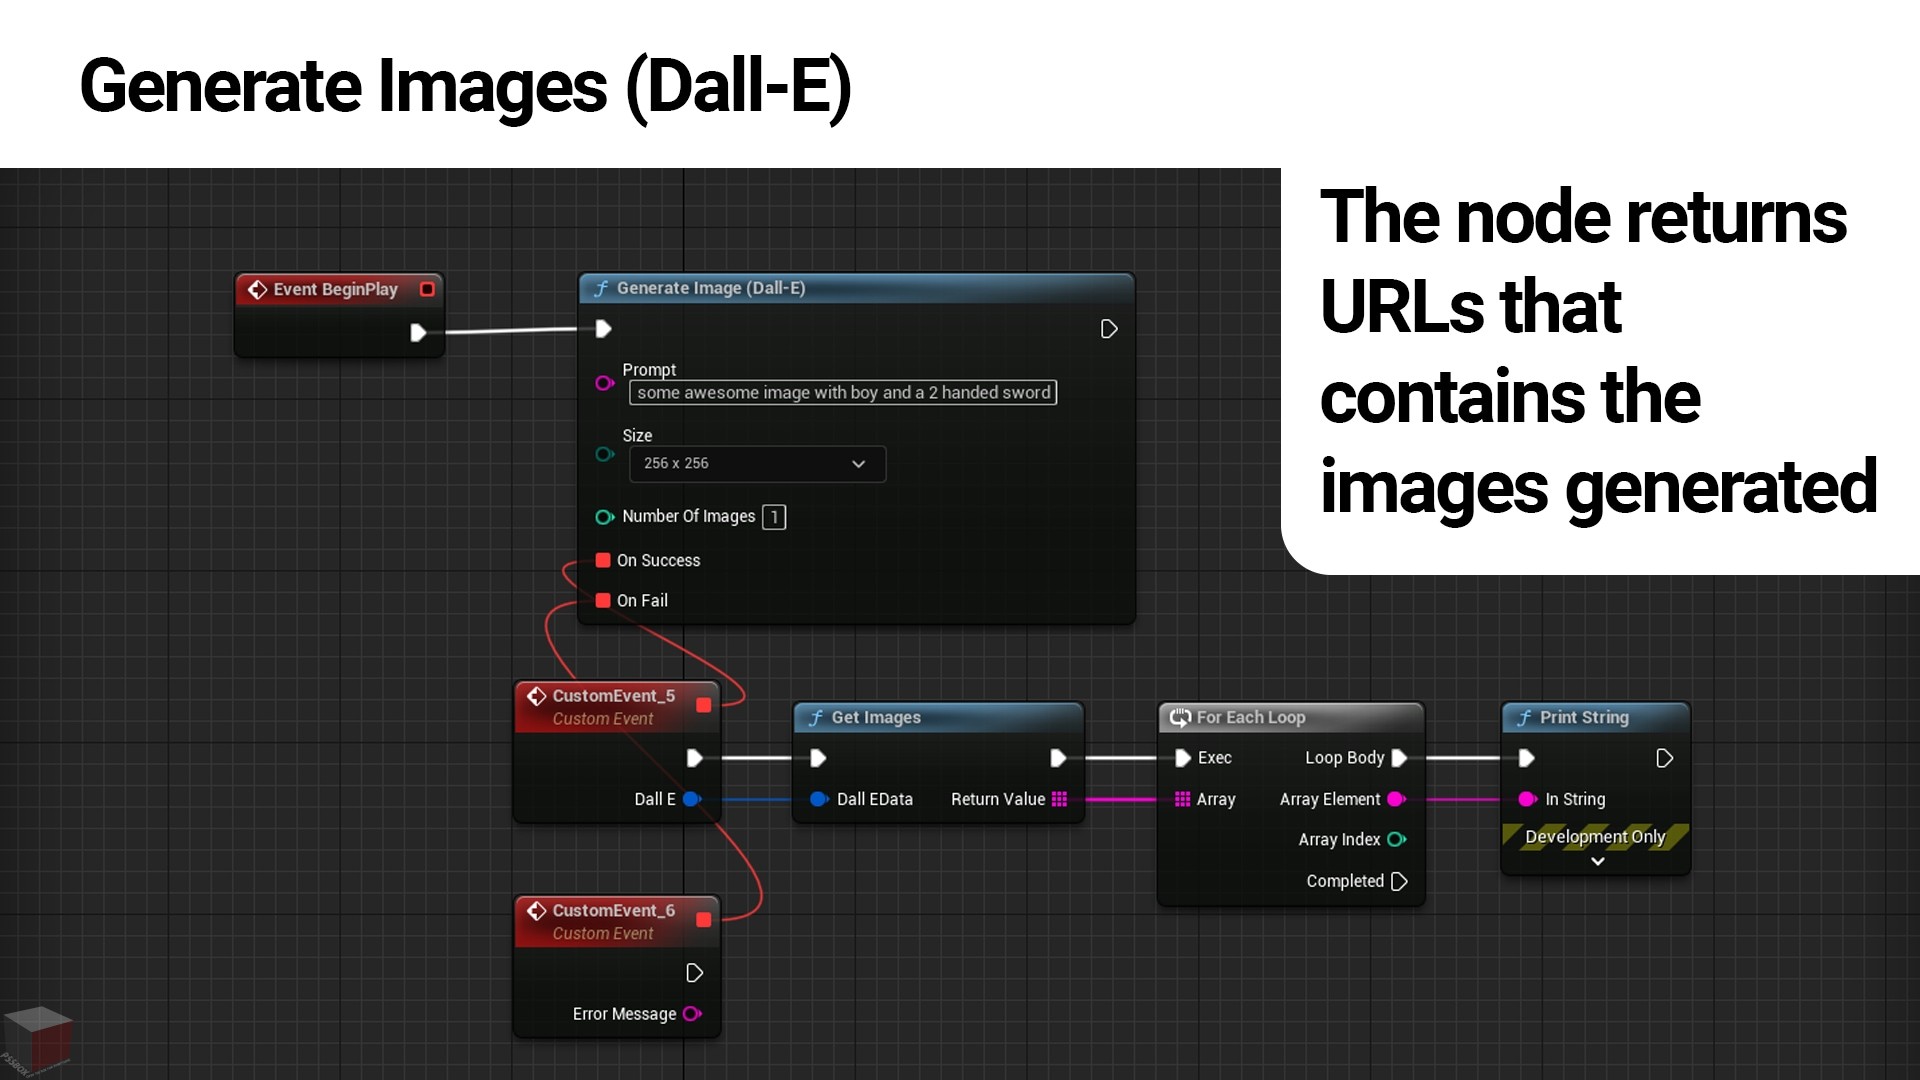This screenshot has height=1080, width=1920.
Task: Click Get Images input exec pin
Action: click(x=818, y=758)
